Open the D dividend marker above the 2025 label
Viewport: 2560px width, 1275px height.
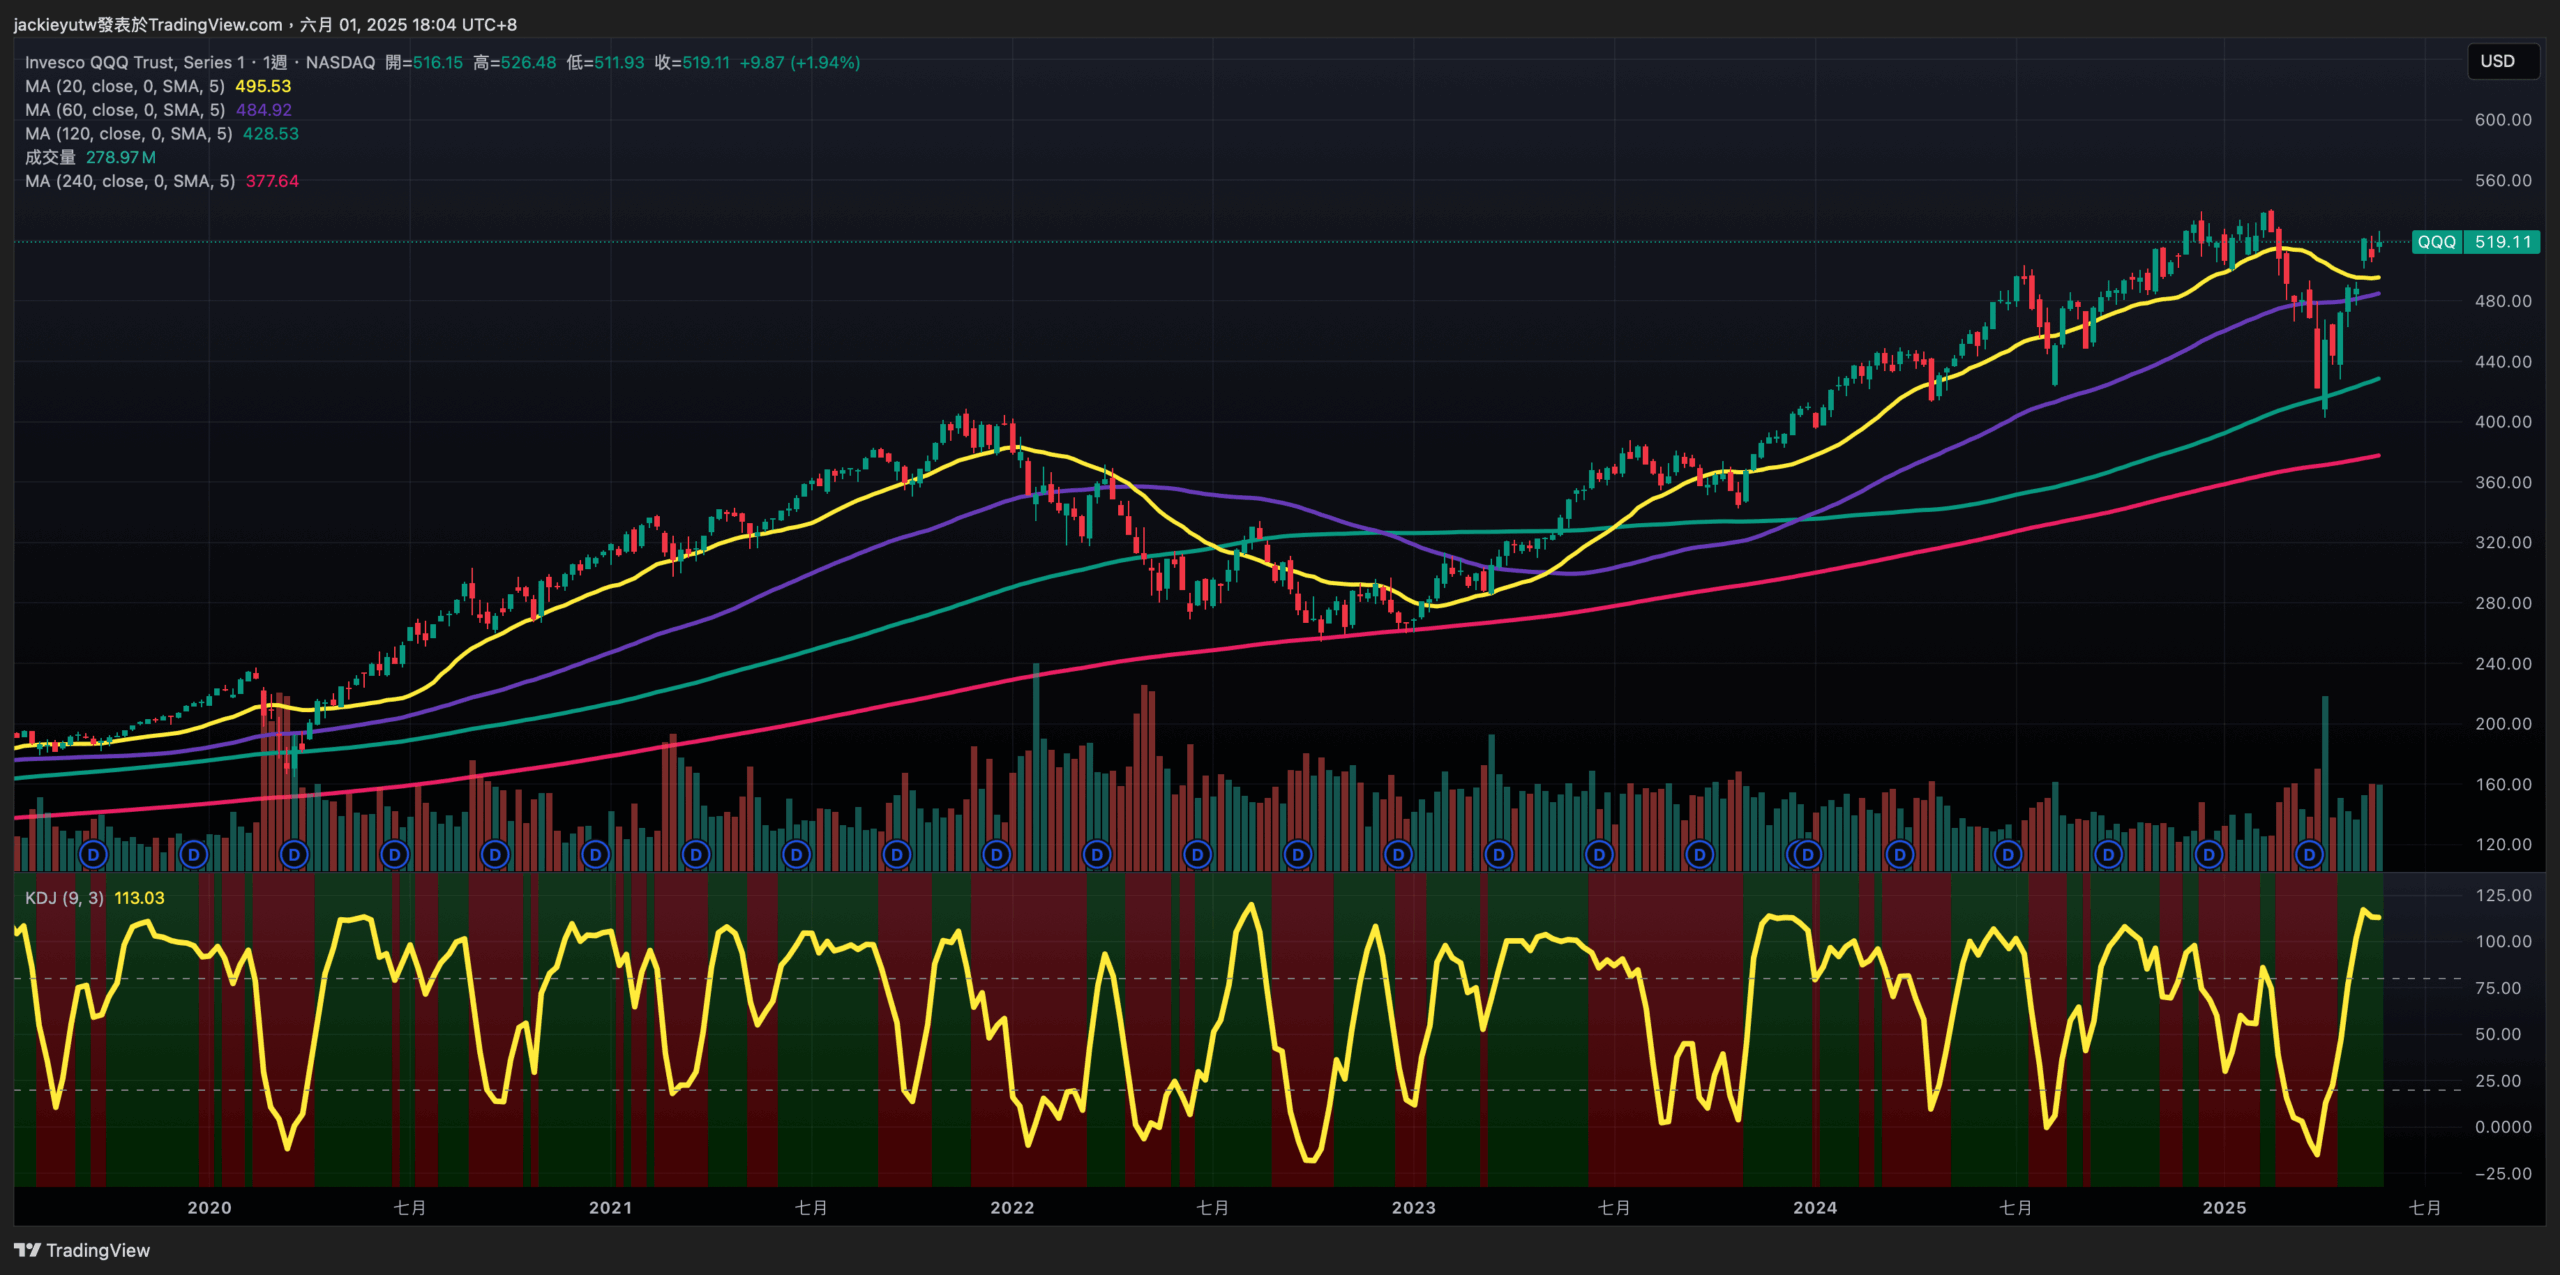2208,855
